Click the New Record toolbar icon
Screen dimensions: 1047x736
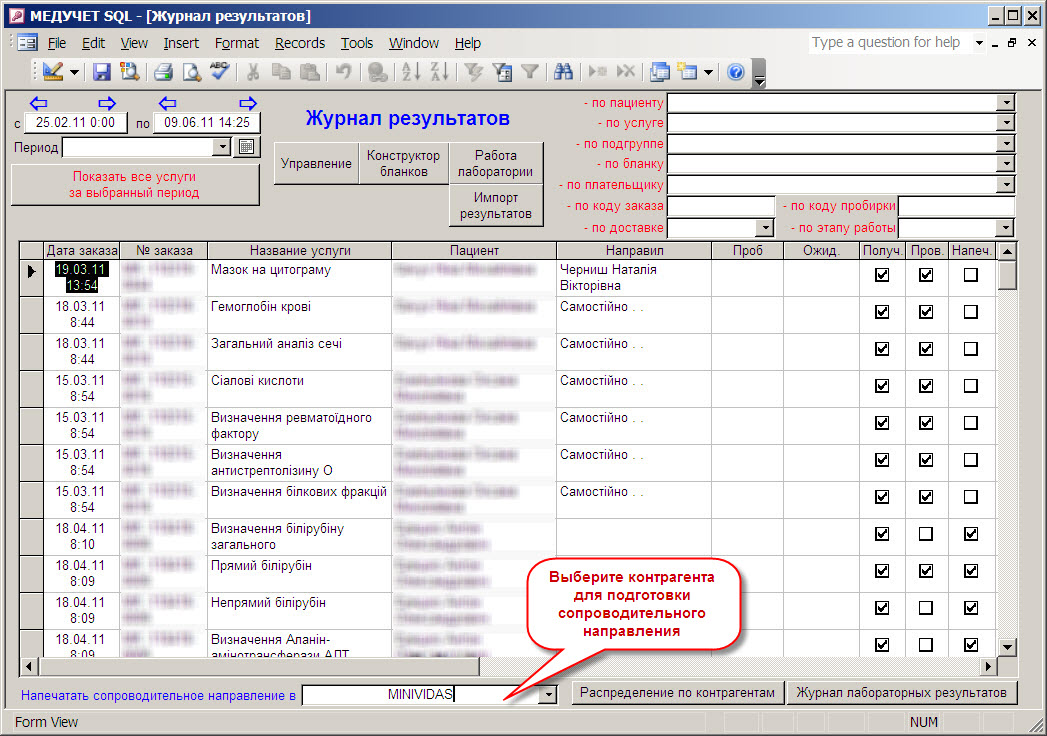pos(598,71)
